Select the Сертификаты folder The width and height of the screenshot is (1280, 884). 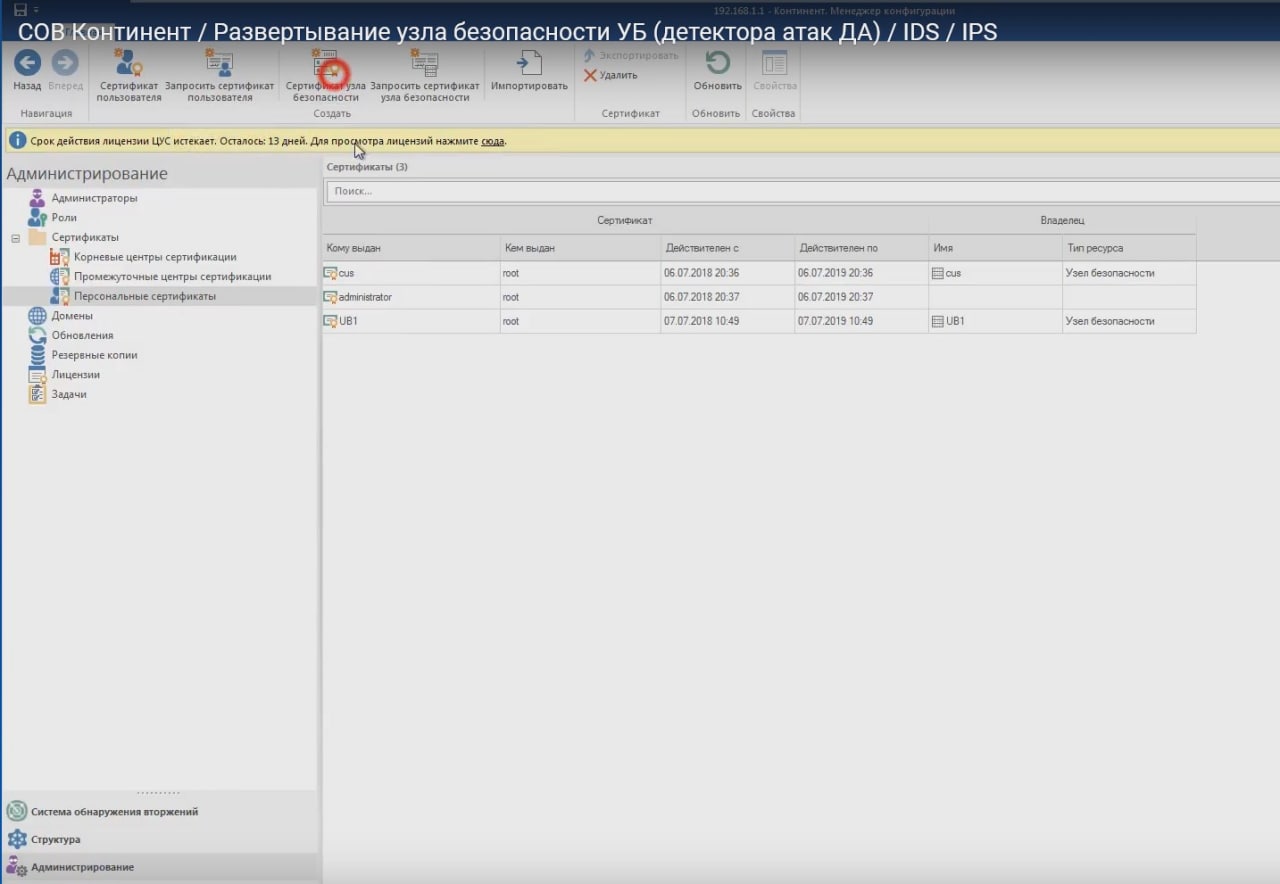(85, 237)
